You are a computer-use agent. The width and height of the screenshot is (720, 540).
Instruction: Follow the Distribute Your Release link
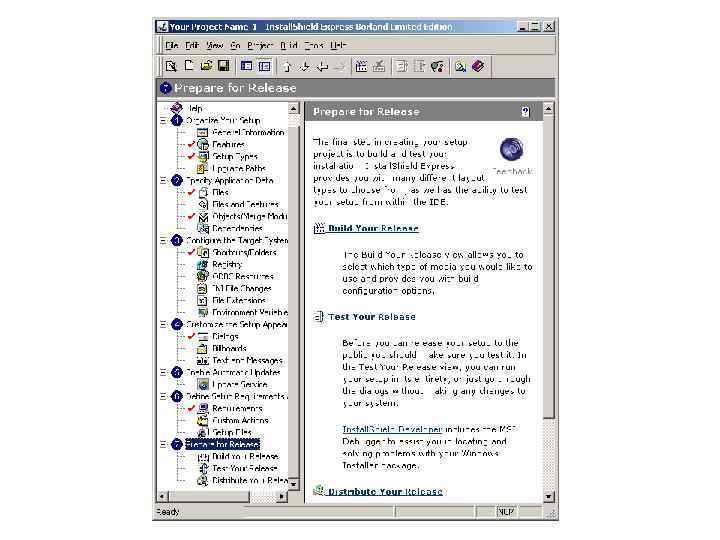(x=385, y=492)
